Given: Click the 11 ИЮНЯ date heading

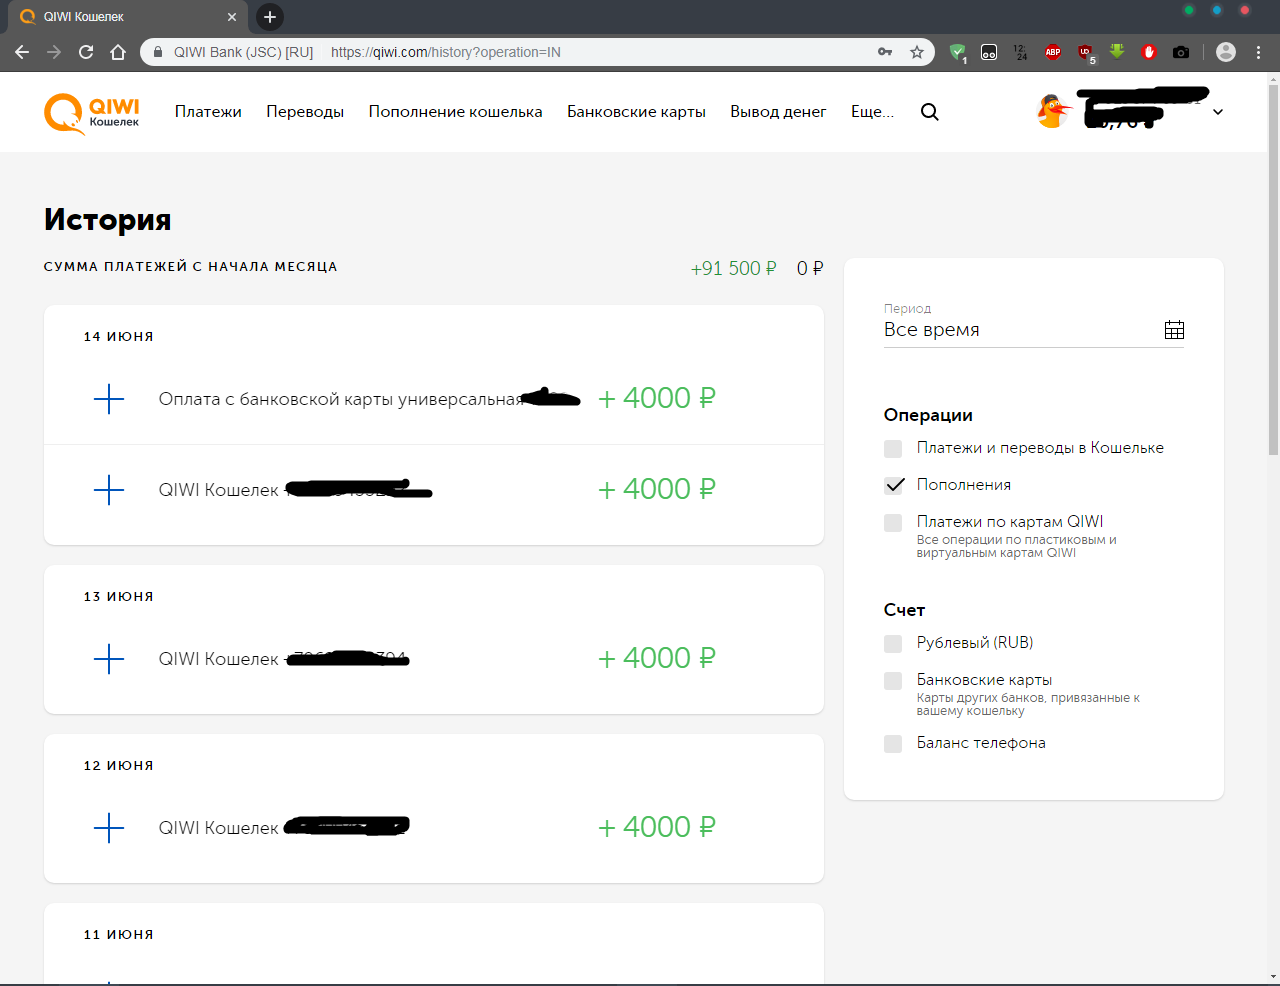Looking at the screenshot, I should point(119,935).
